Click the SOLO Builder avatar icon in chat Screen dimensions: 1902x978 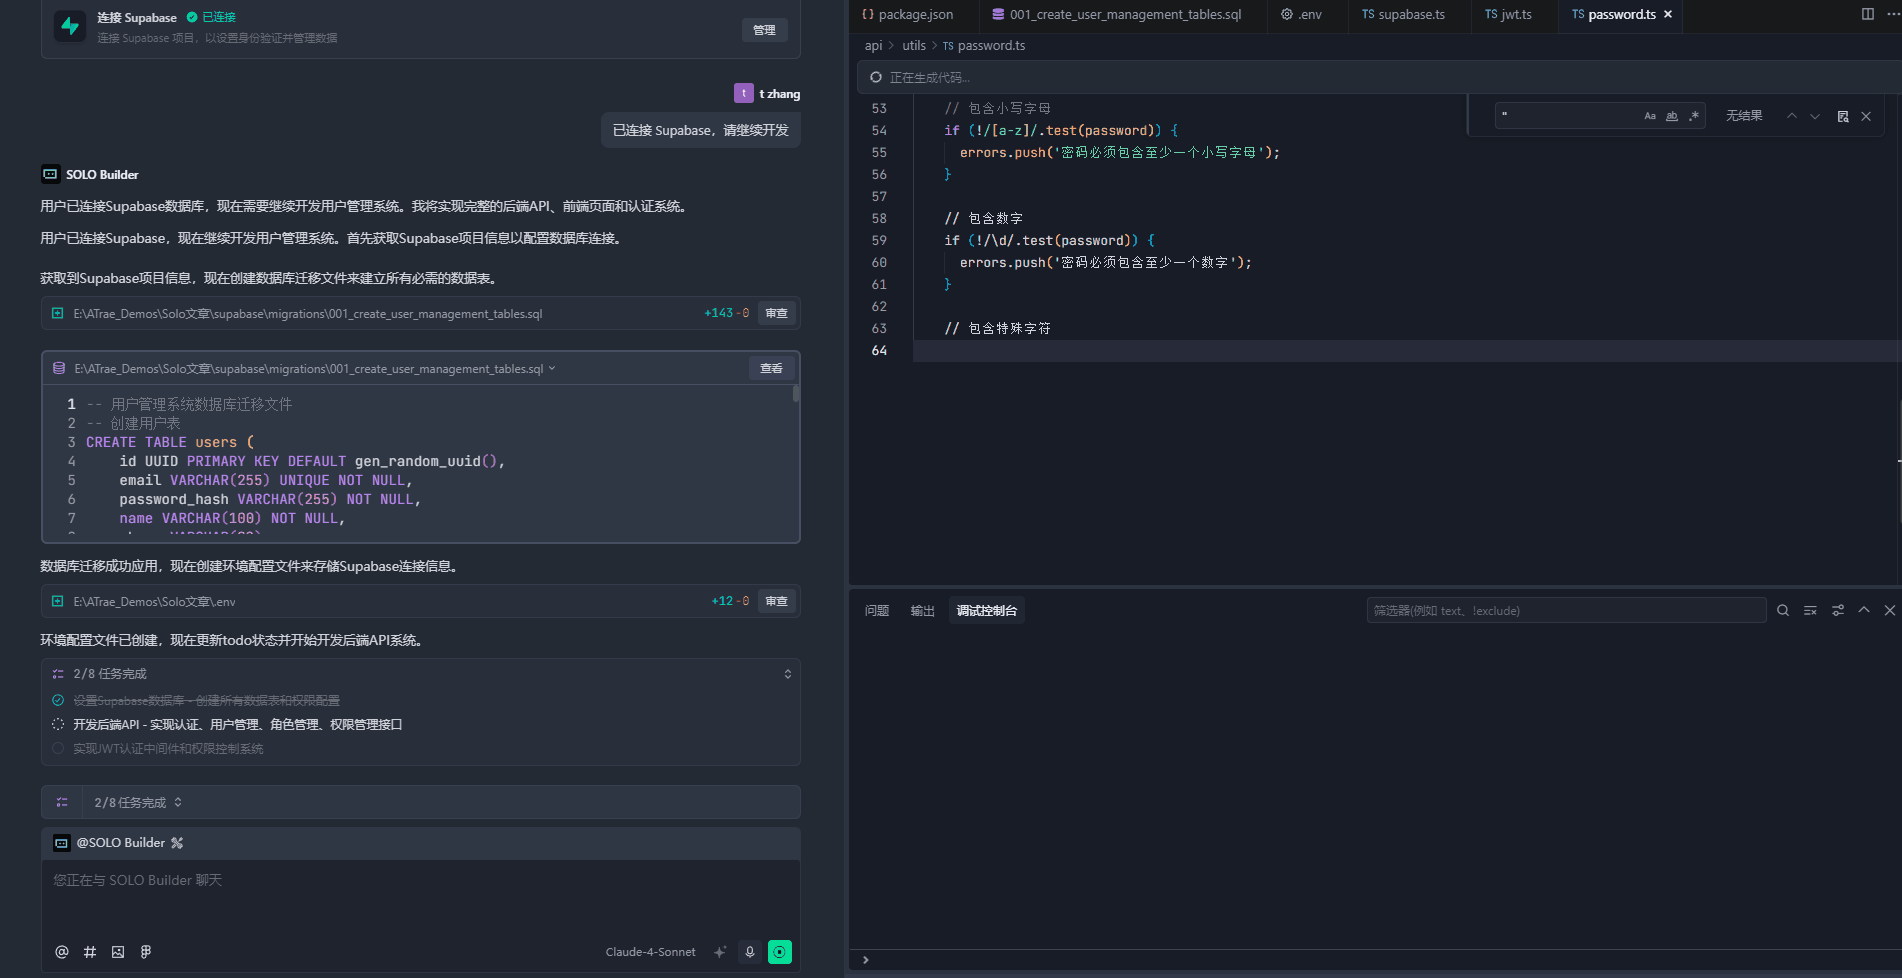50,174
